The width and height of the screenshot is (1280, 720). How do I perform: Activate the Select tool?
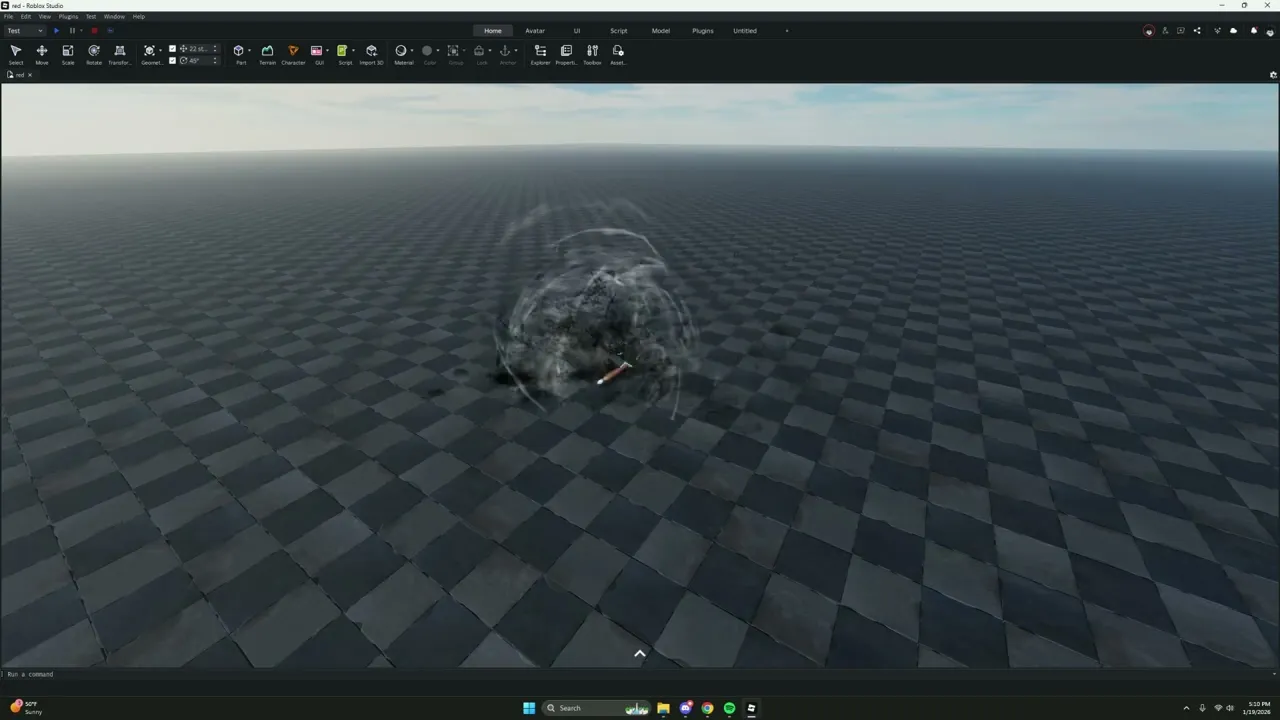pos(16,54)
